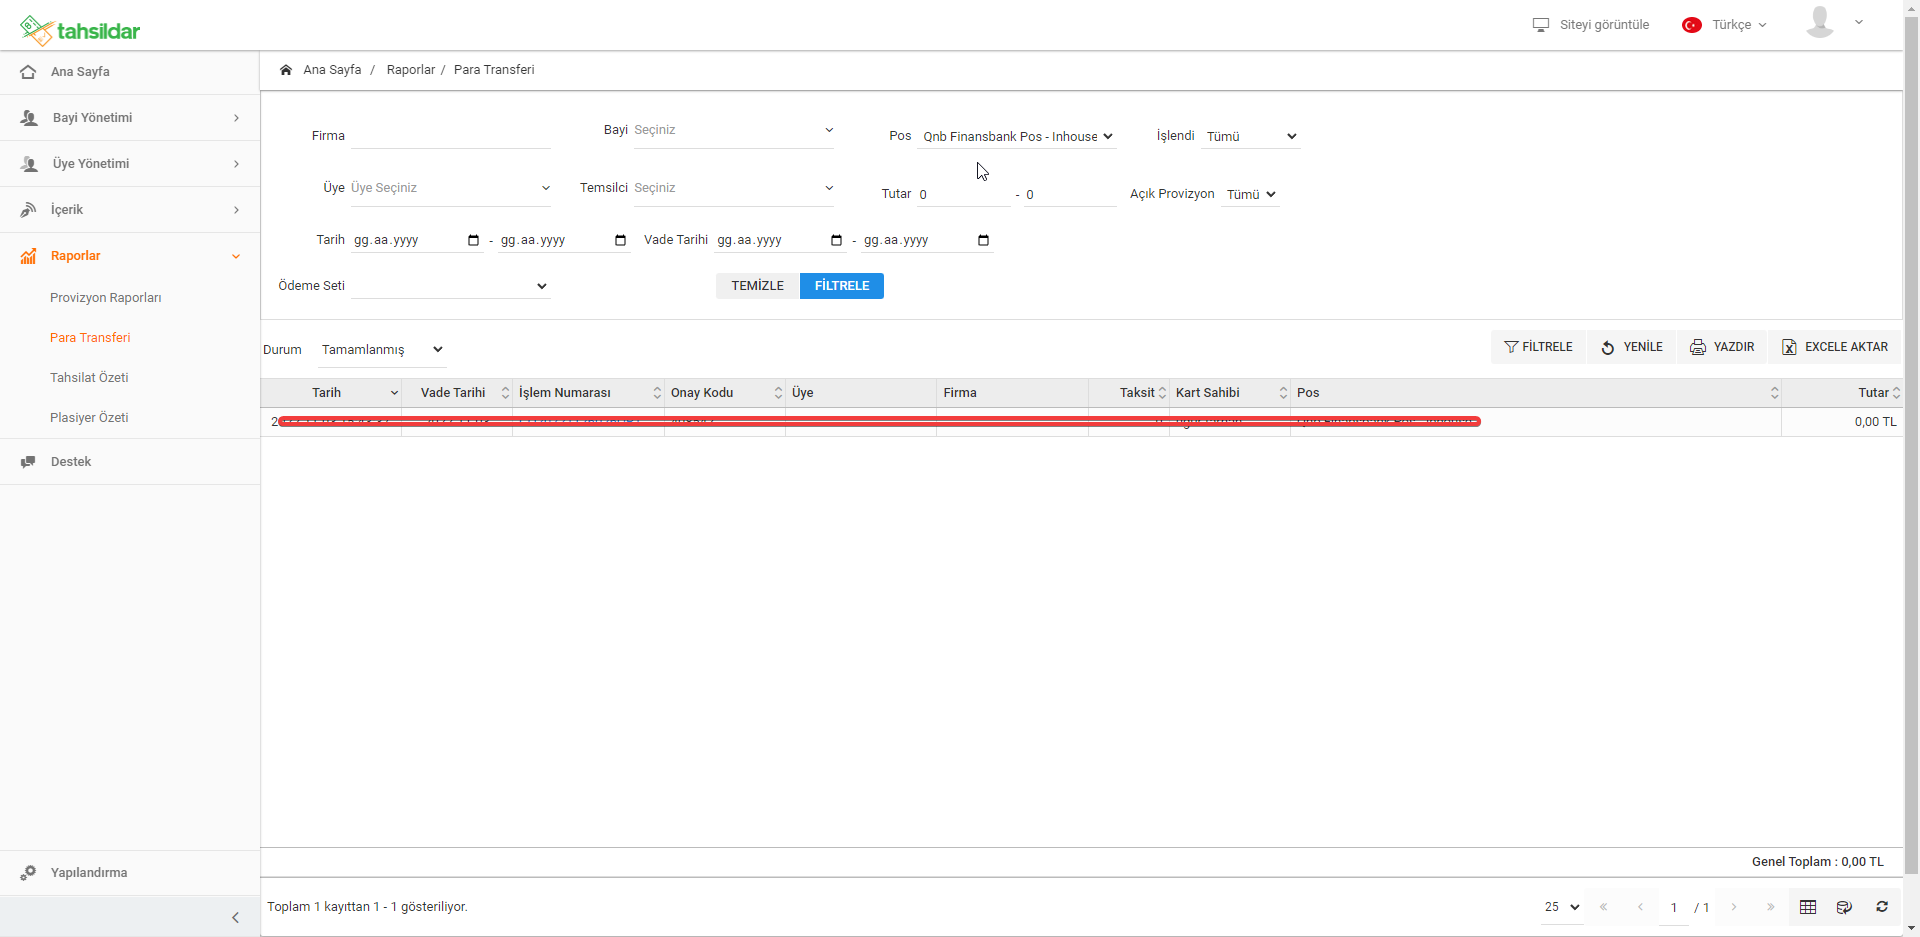1920x937 pixels.
Task: Click the Siteyi görüntüle link
Action: point(1604,25)
